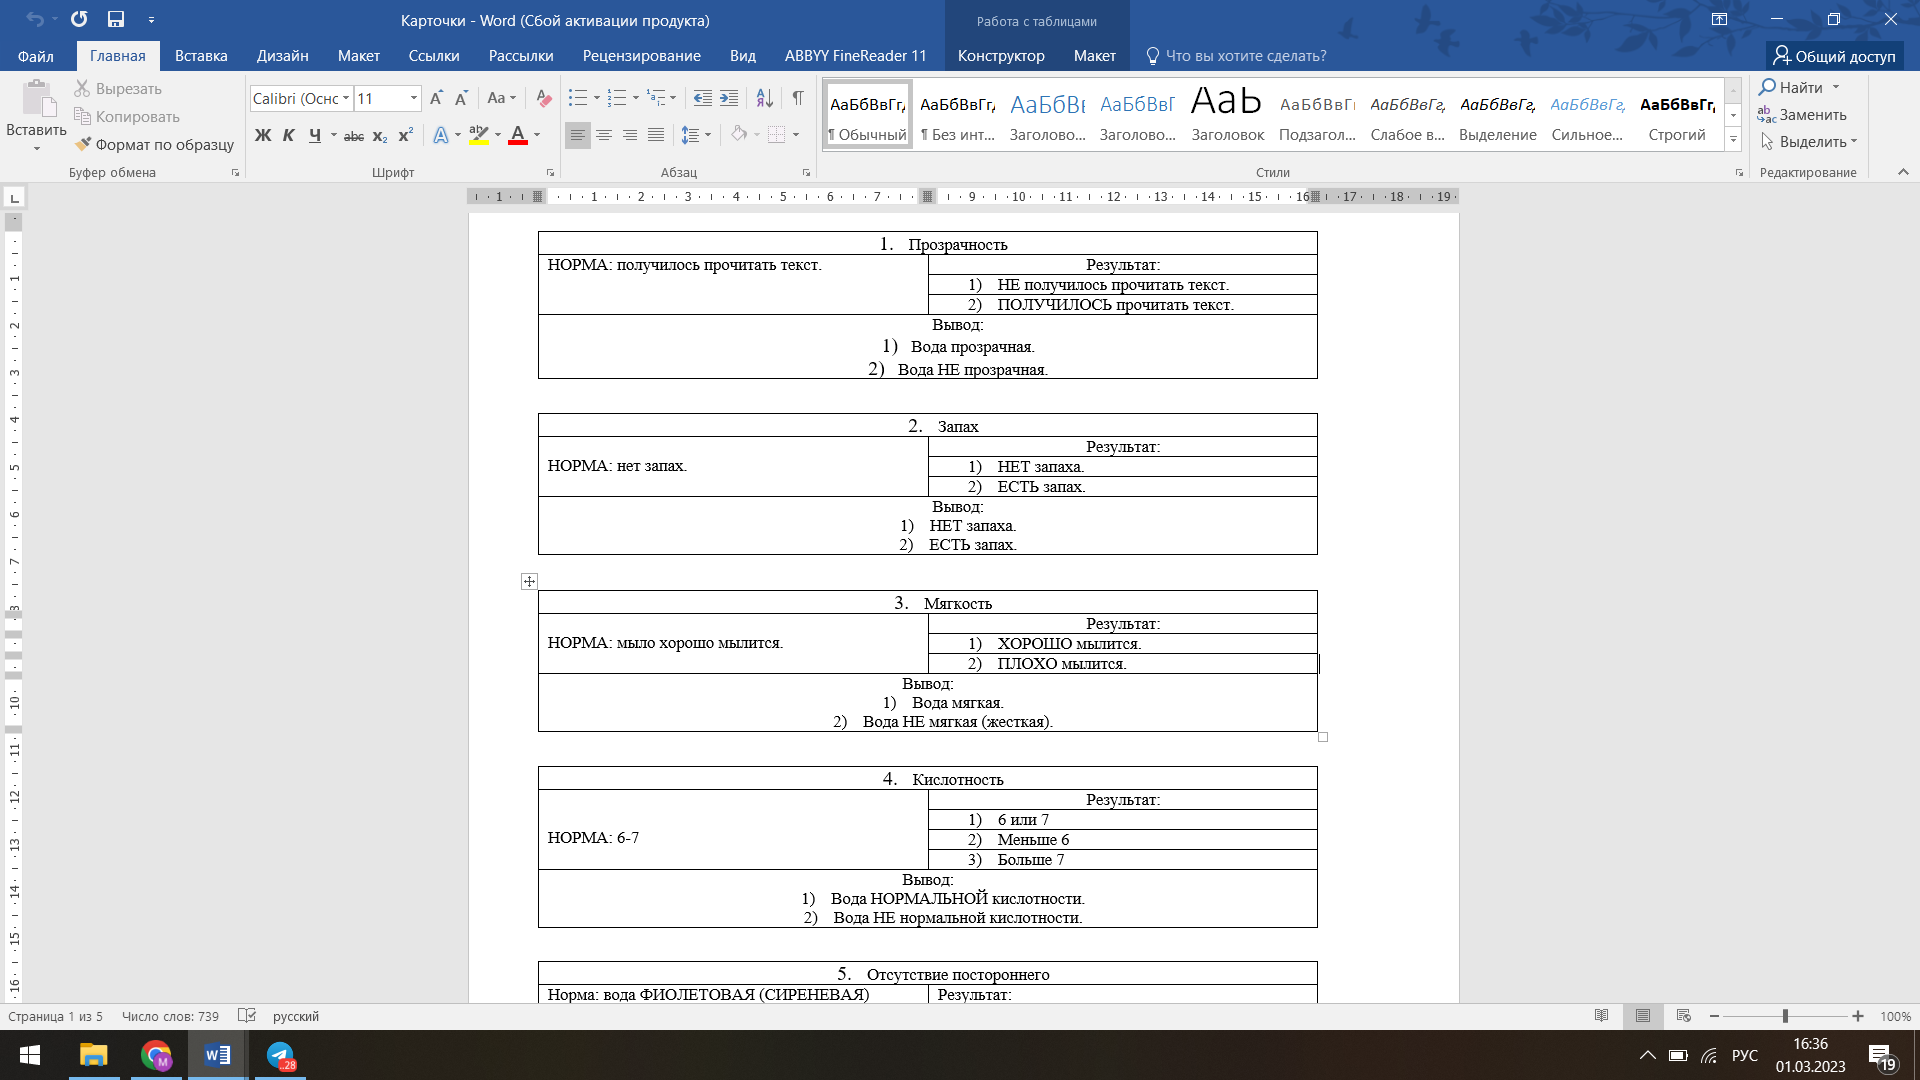Decrease paragraph indent
The height and width of the screenshot is (1080, 1920).
(x=703, y=98)
